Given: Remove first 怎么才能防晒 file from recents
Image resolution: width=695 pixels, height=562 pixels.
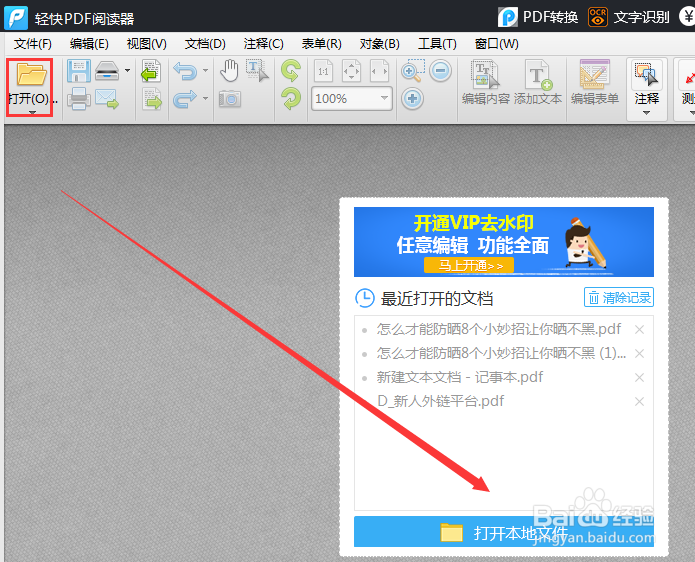Looking at the screenshot, I should (x=639, y=329).
